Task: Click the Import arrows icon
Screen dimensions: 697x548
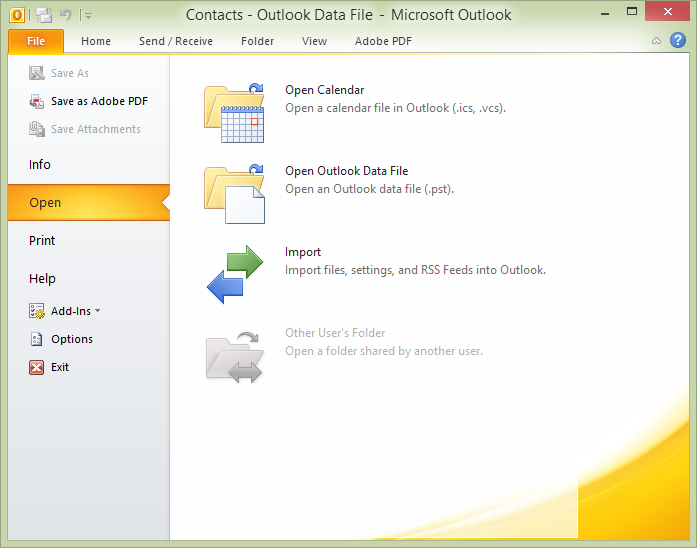Action: [235, 274]
